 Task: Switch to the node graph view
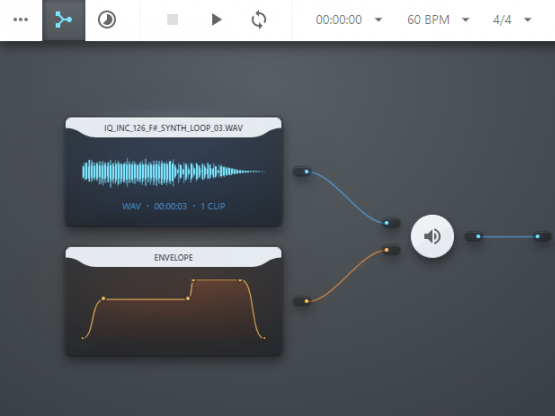click(64, 20)
